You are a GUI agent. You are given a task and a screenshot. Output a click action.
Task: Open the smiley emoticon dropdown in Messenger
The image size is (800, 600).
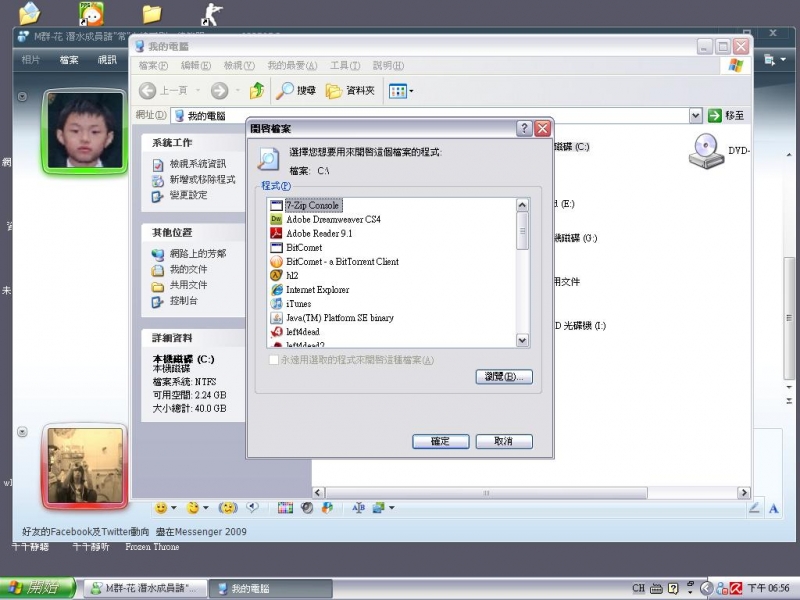click(x=165, y=508)
